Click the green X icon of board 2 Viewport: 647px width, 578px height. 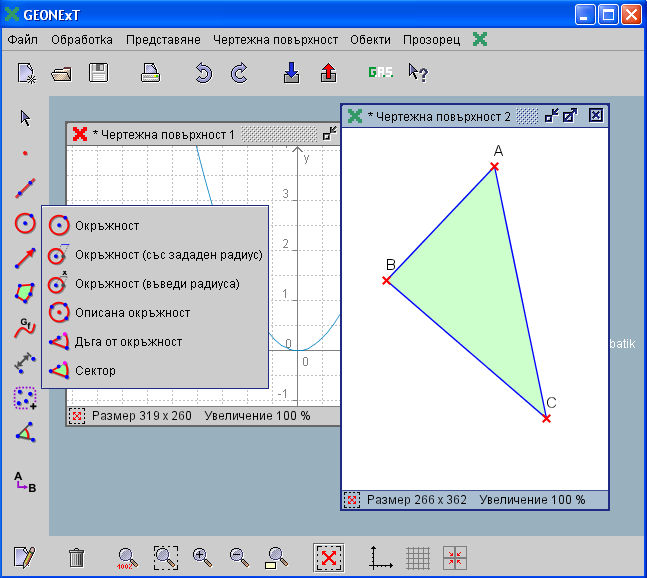coord(354,116)
